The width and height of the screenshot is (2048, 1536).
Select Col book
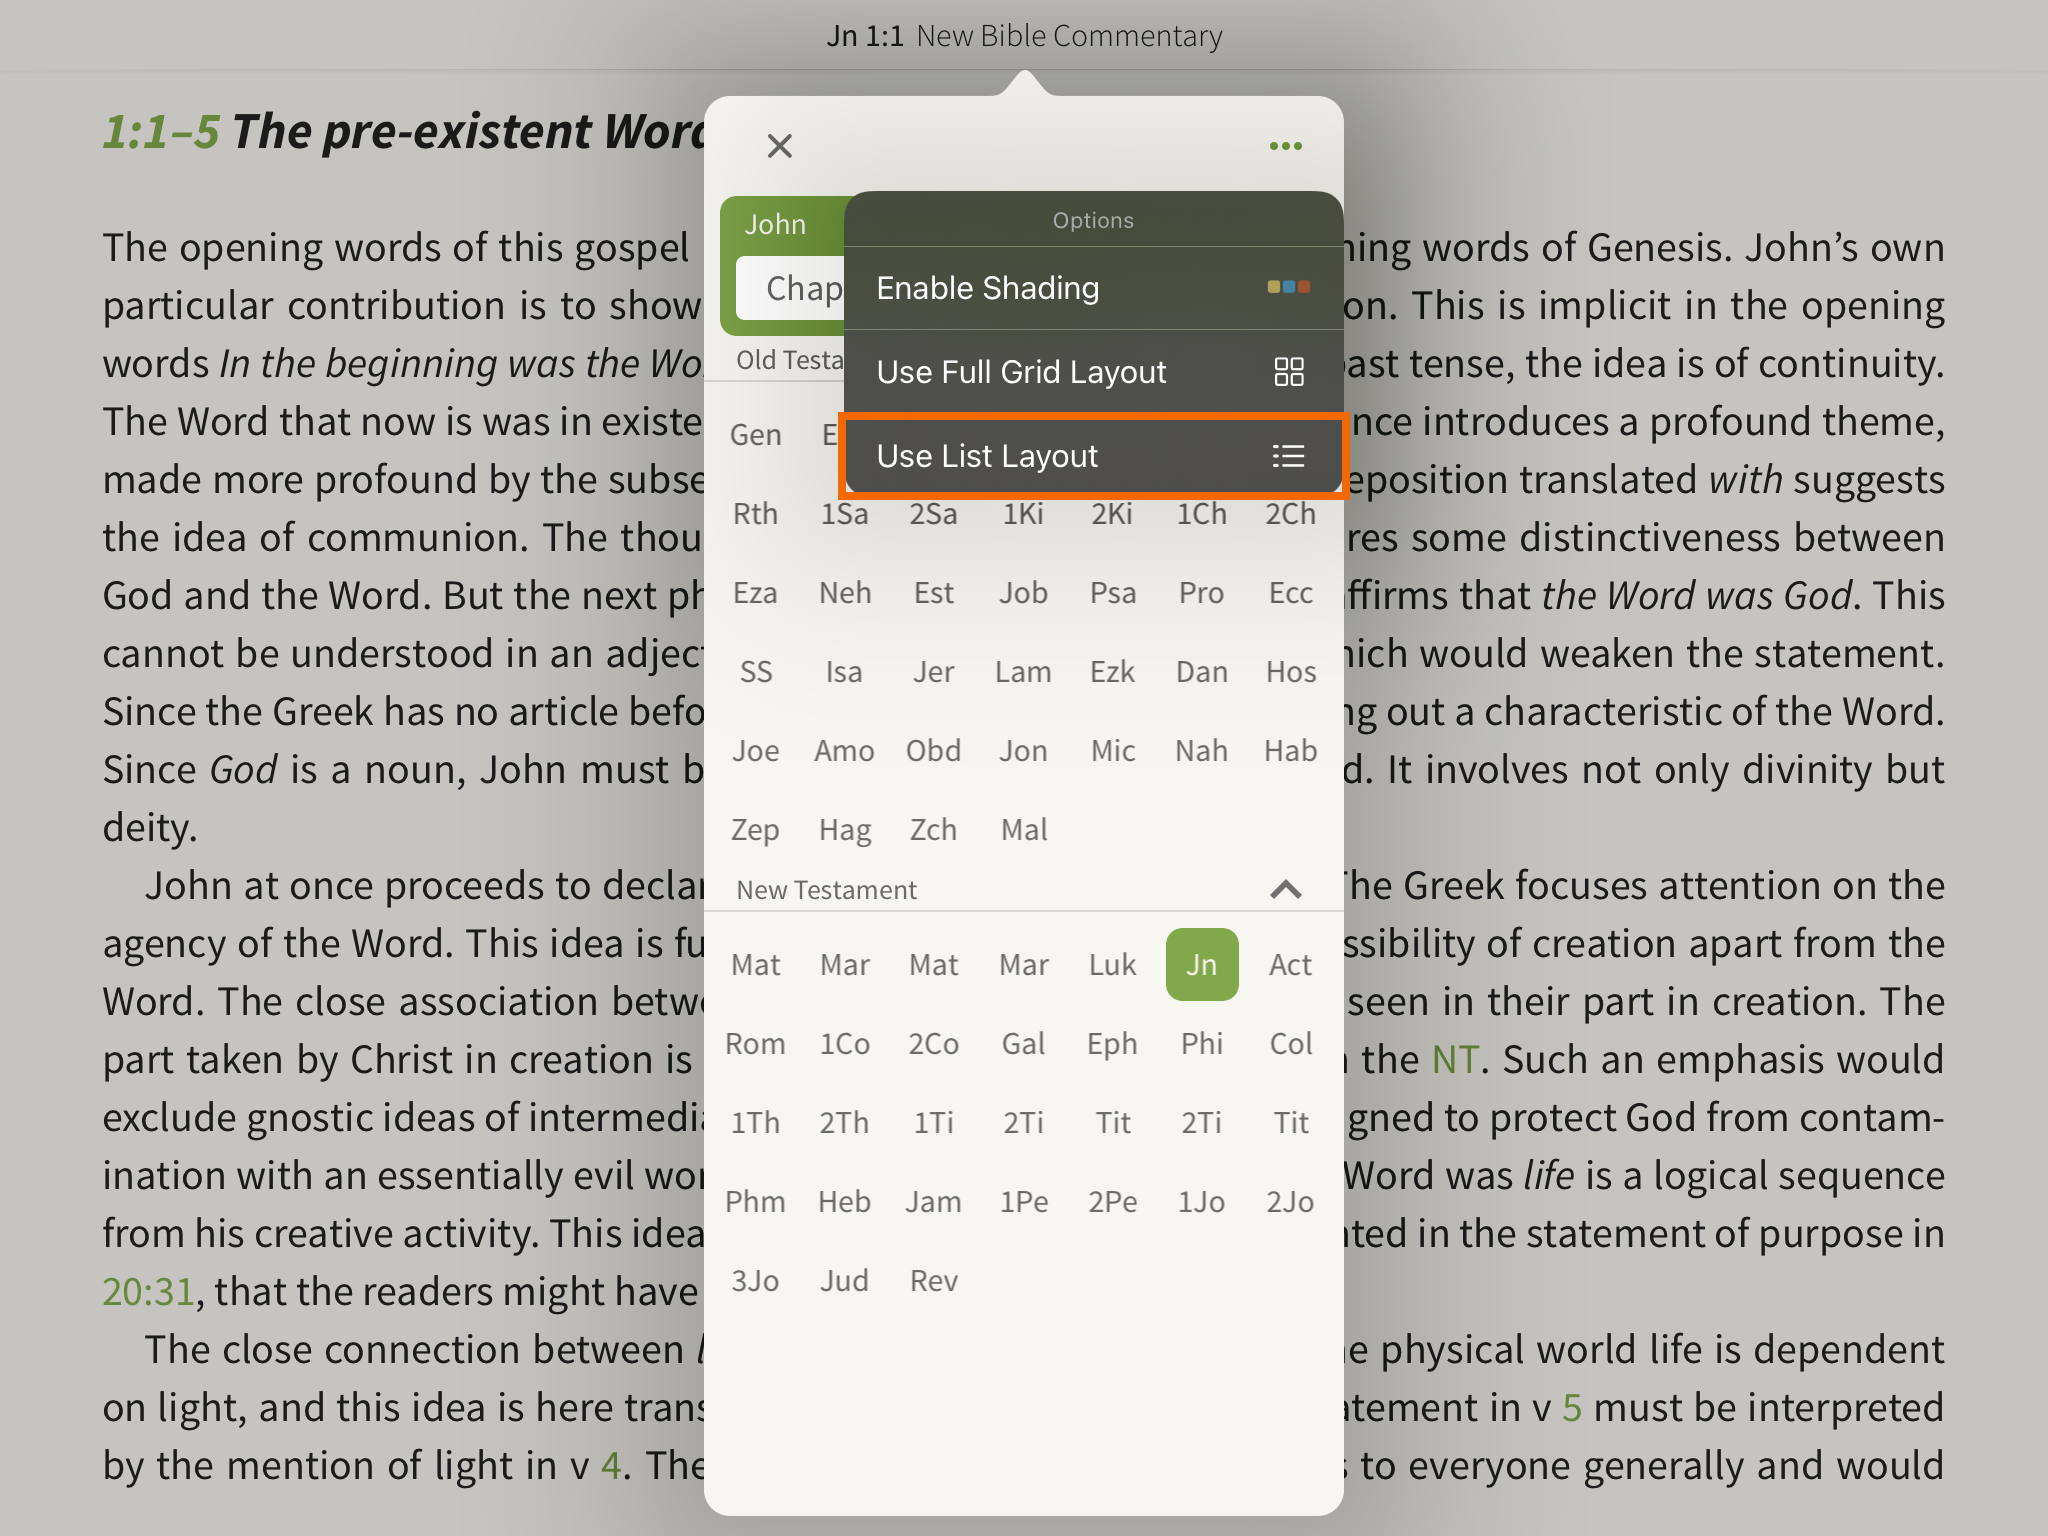coord(1291,1044)
